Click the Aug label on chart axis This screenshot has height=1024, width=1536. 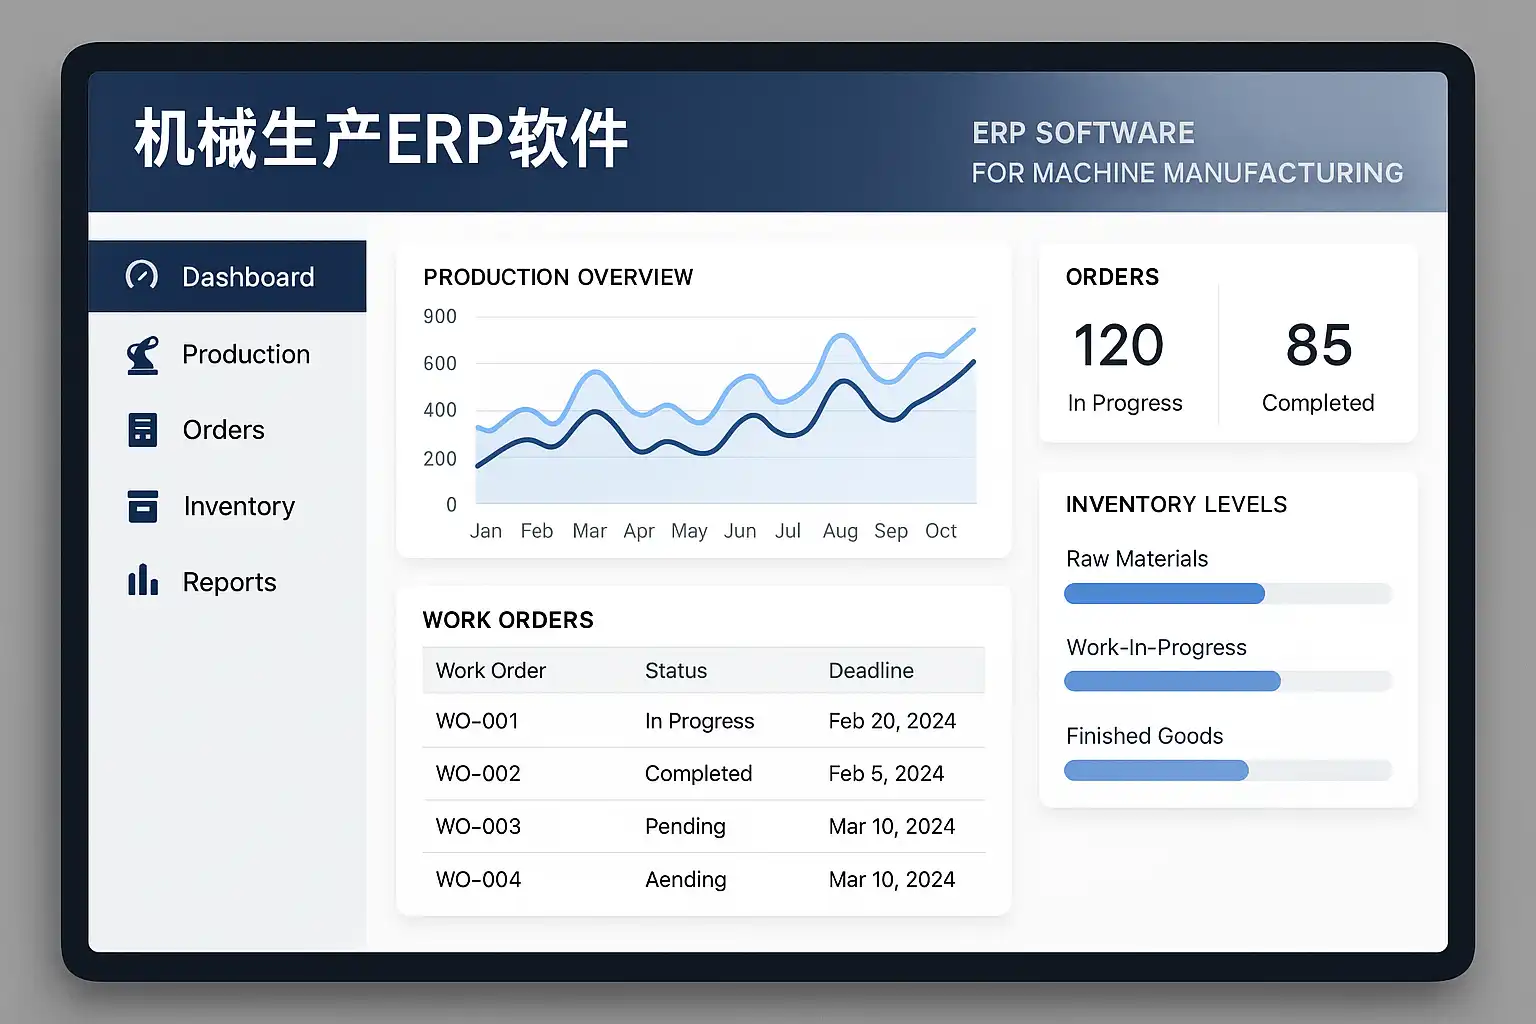point(840,531)
